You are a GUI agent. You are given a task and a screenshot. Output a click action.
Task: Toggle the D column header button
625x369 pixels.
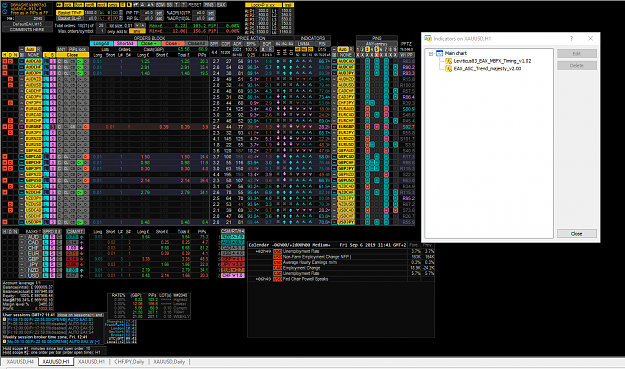click(x=10, y=55)
